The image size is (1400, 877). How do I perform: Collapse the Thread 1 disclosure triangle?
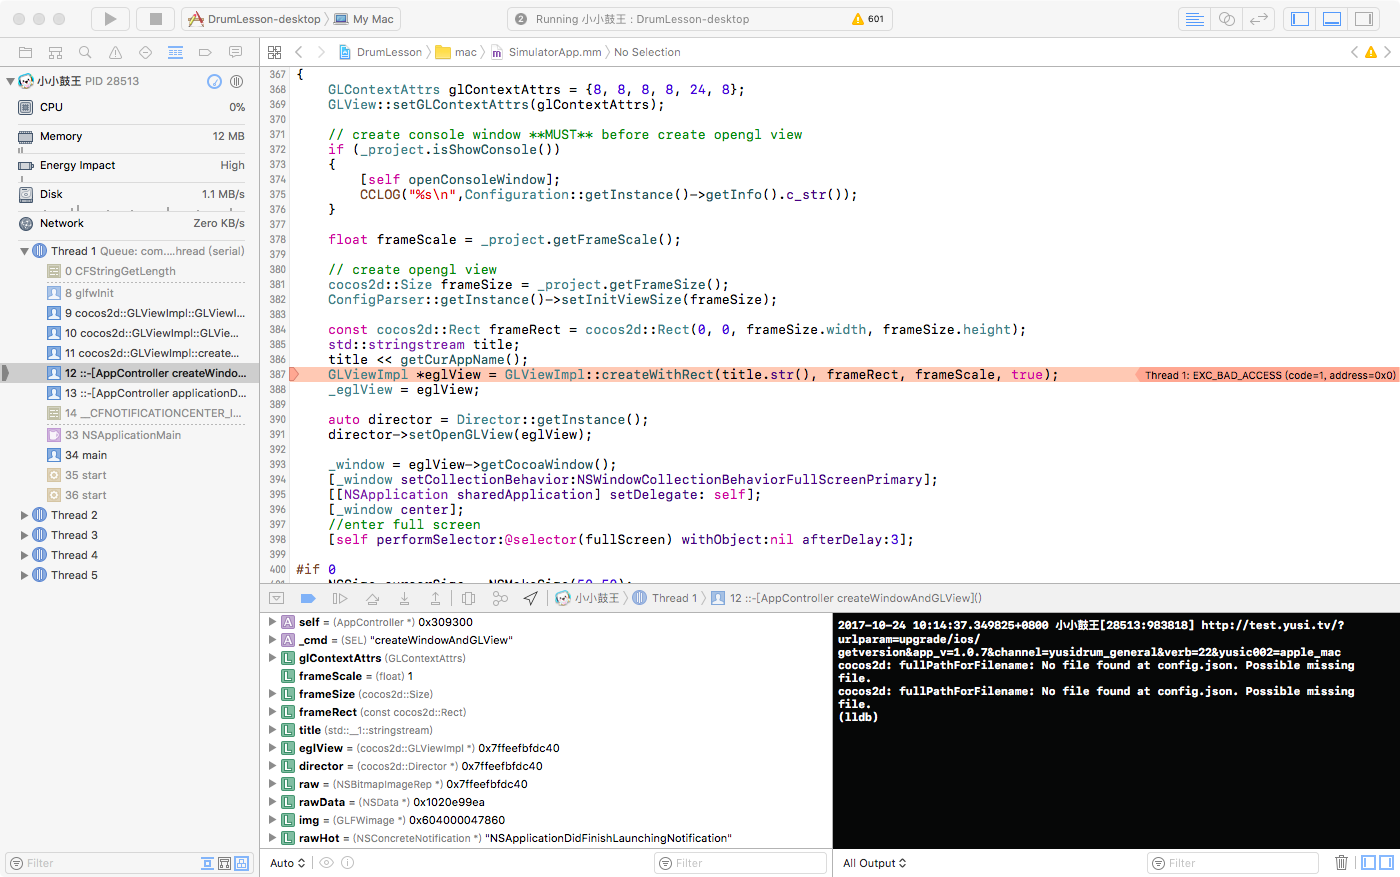(25, 251)
